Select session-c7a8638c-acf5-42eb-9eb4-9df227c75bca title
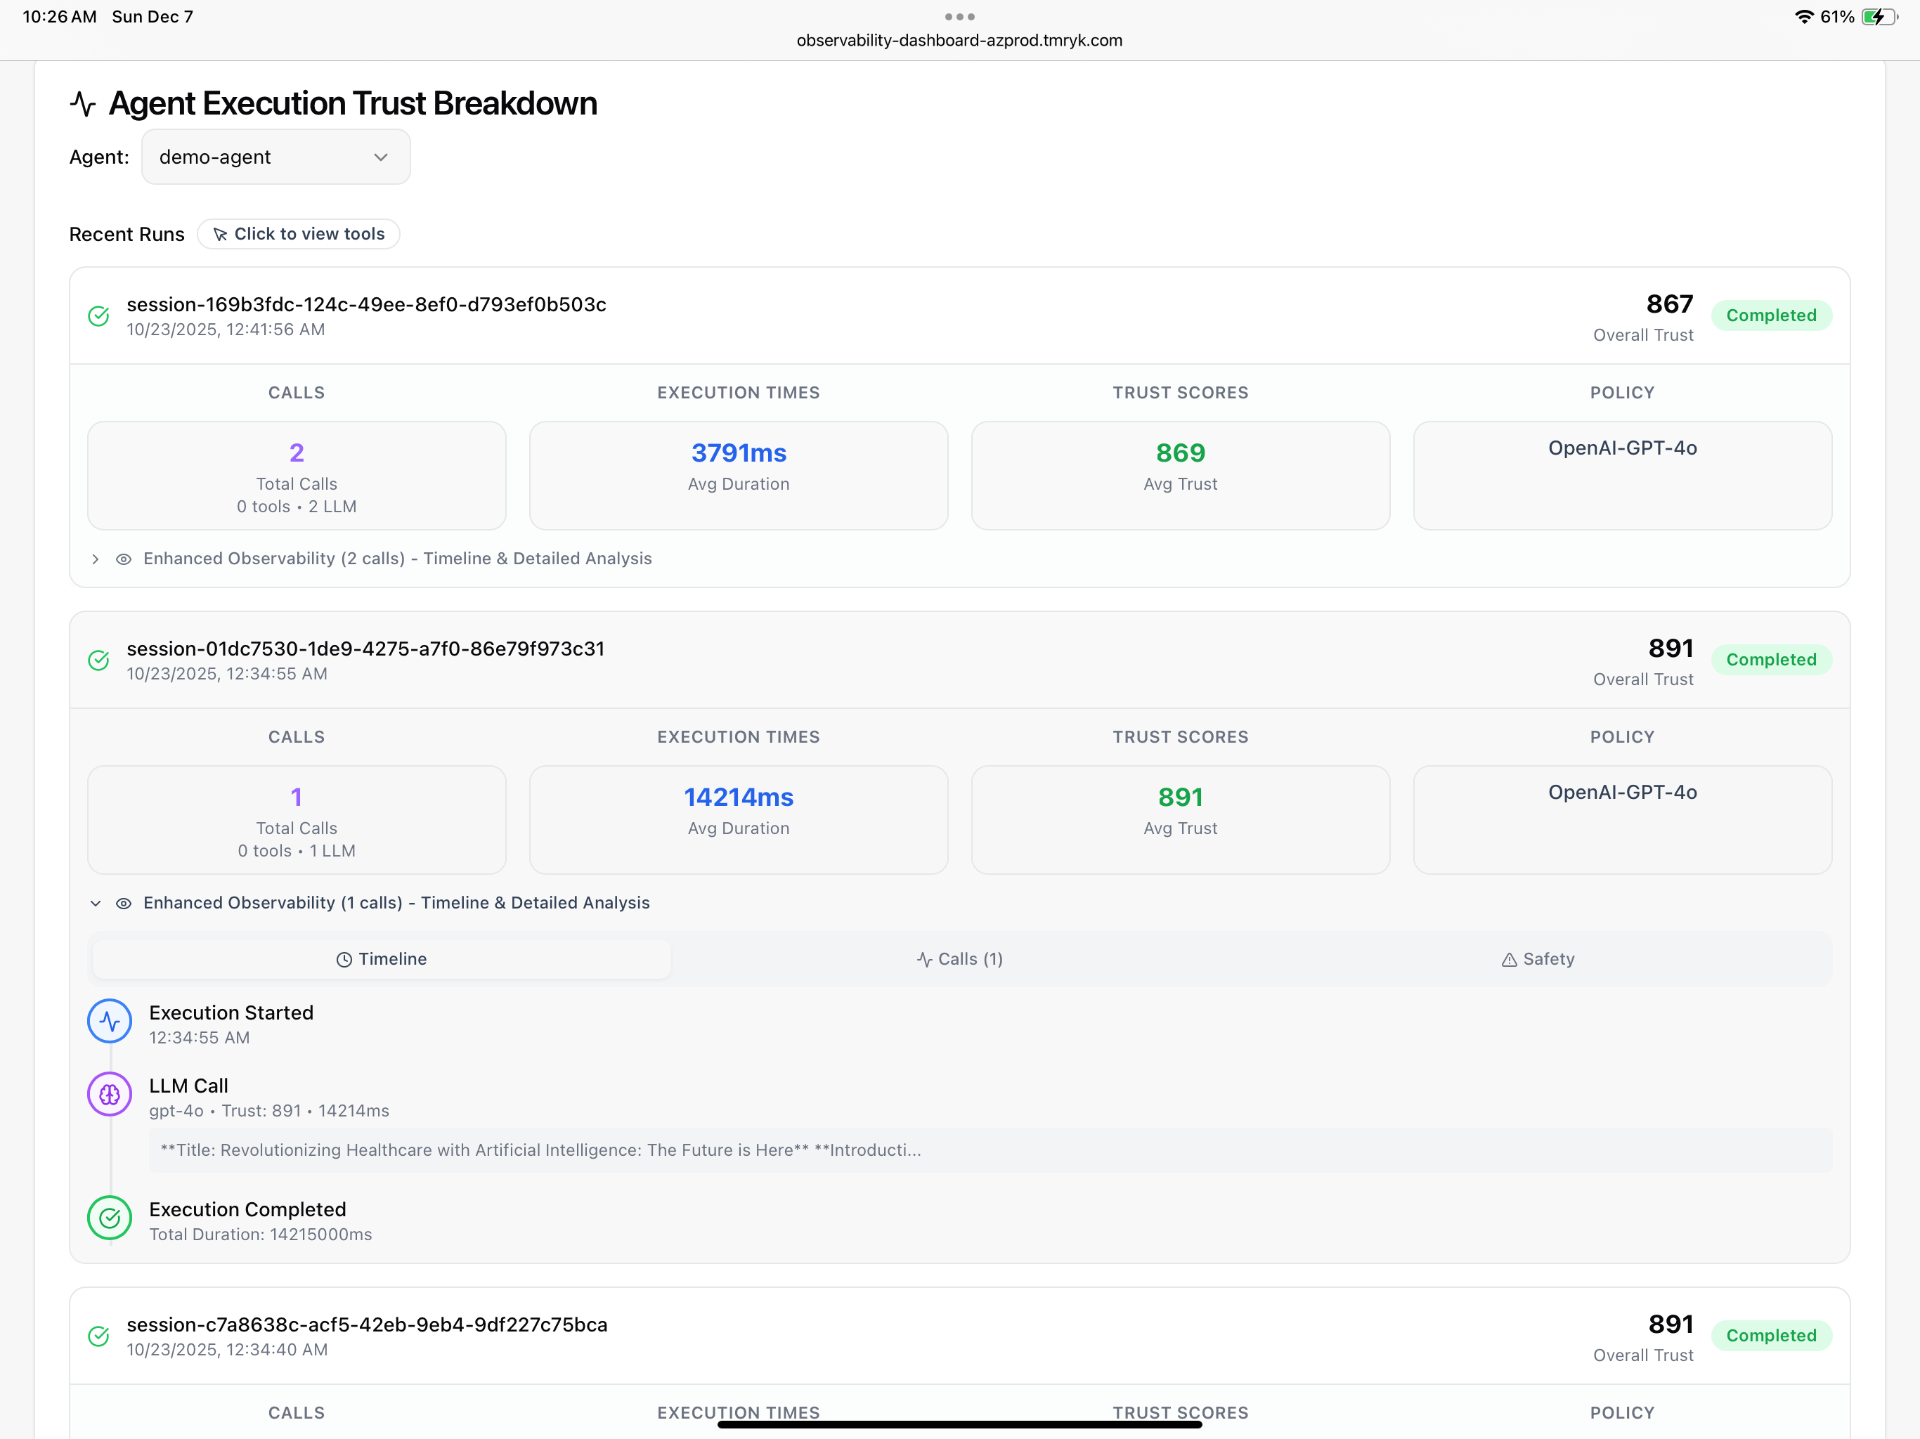Image resolution: width=1920 pixels, height=1439 pixels. coord(367,1324)
